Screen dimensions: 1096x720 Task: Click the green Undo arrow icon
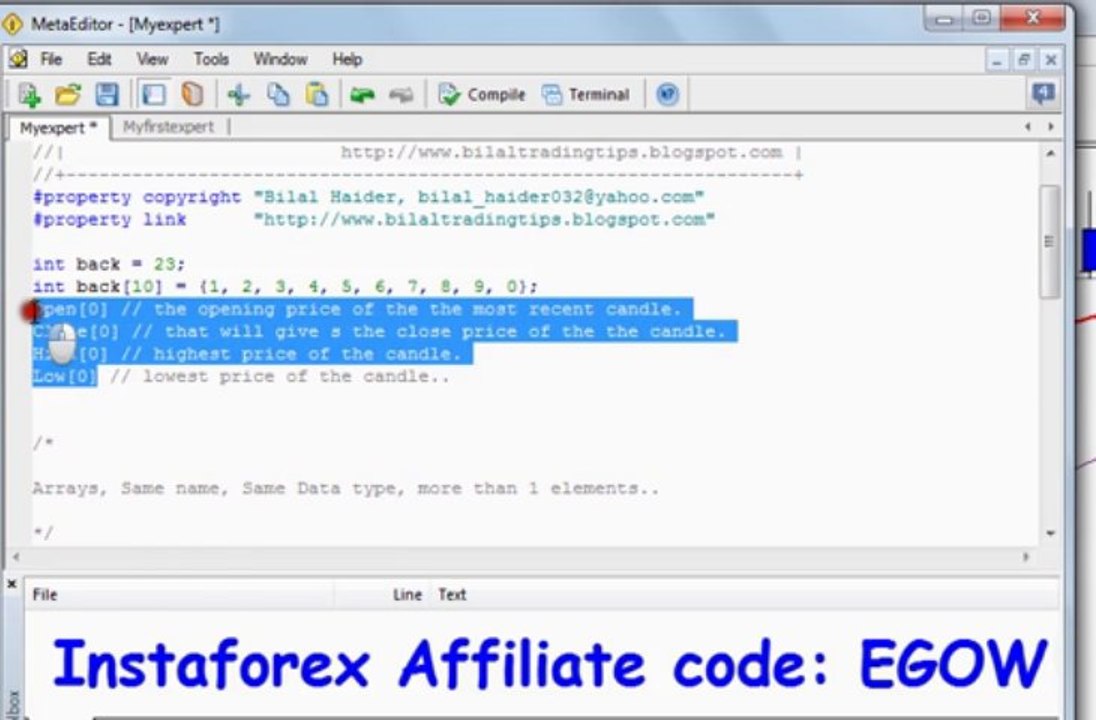click(x=362, y=94)
